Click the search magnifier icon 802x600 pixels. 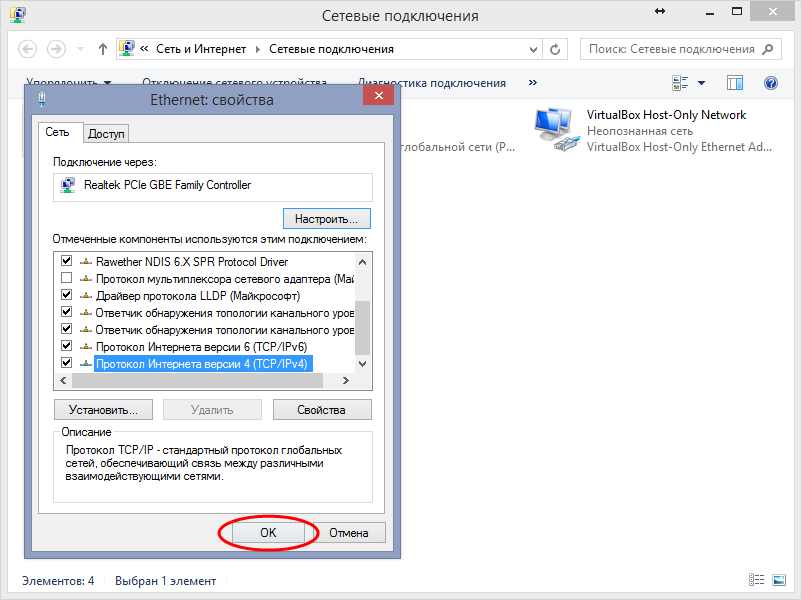[768, 49]
